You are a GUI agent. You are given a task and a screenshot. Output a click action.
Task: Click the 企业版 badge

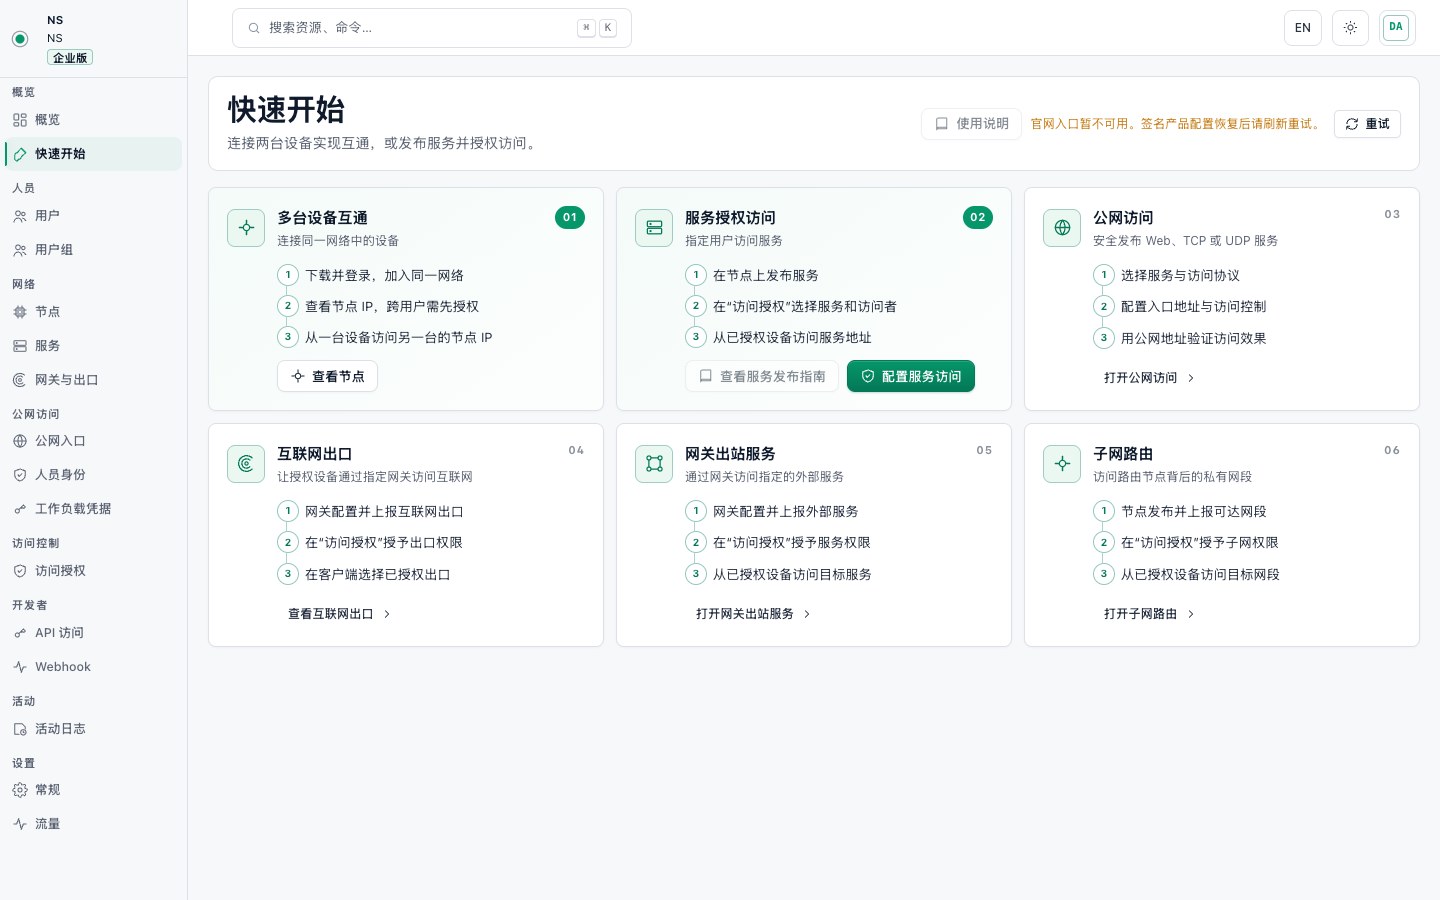[x=70, y=58]
